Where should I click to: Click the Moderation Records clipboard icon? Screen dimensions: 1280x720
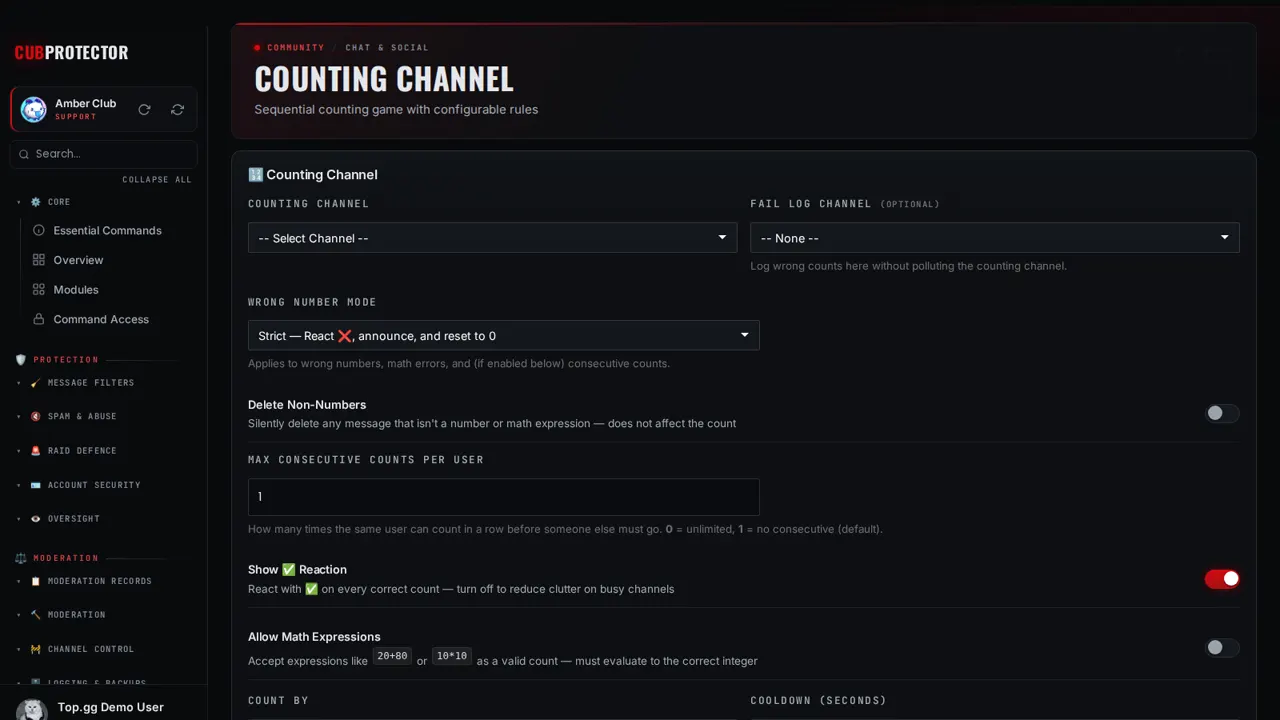coord(36,581)
